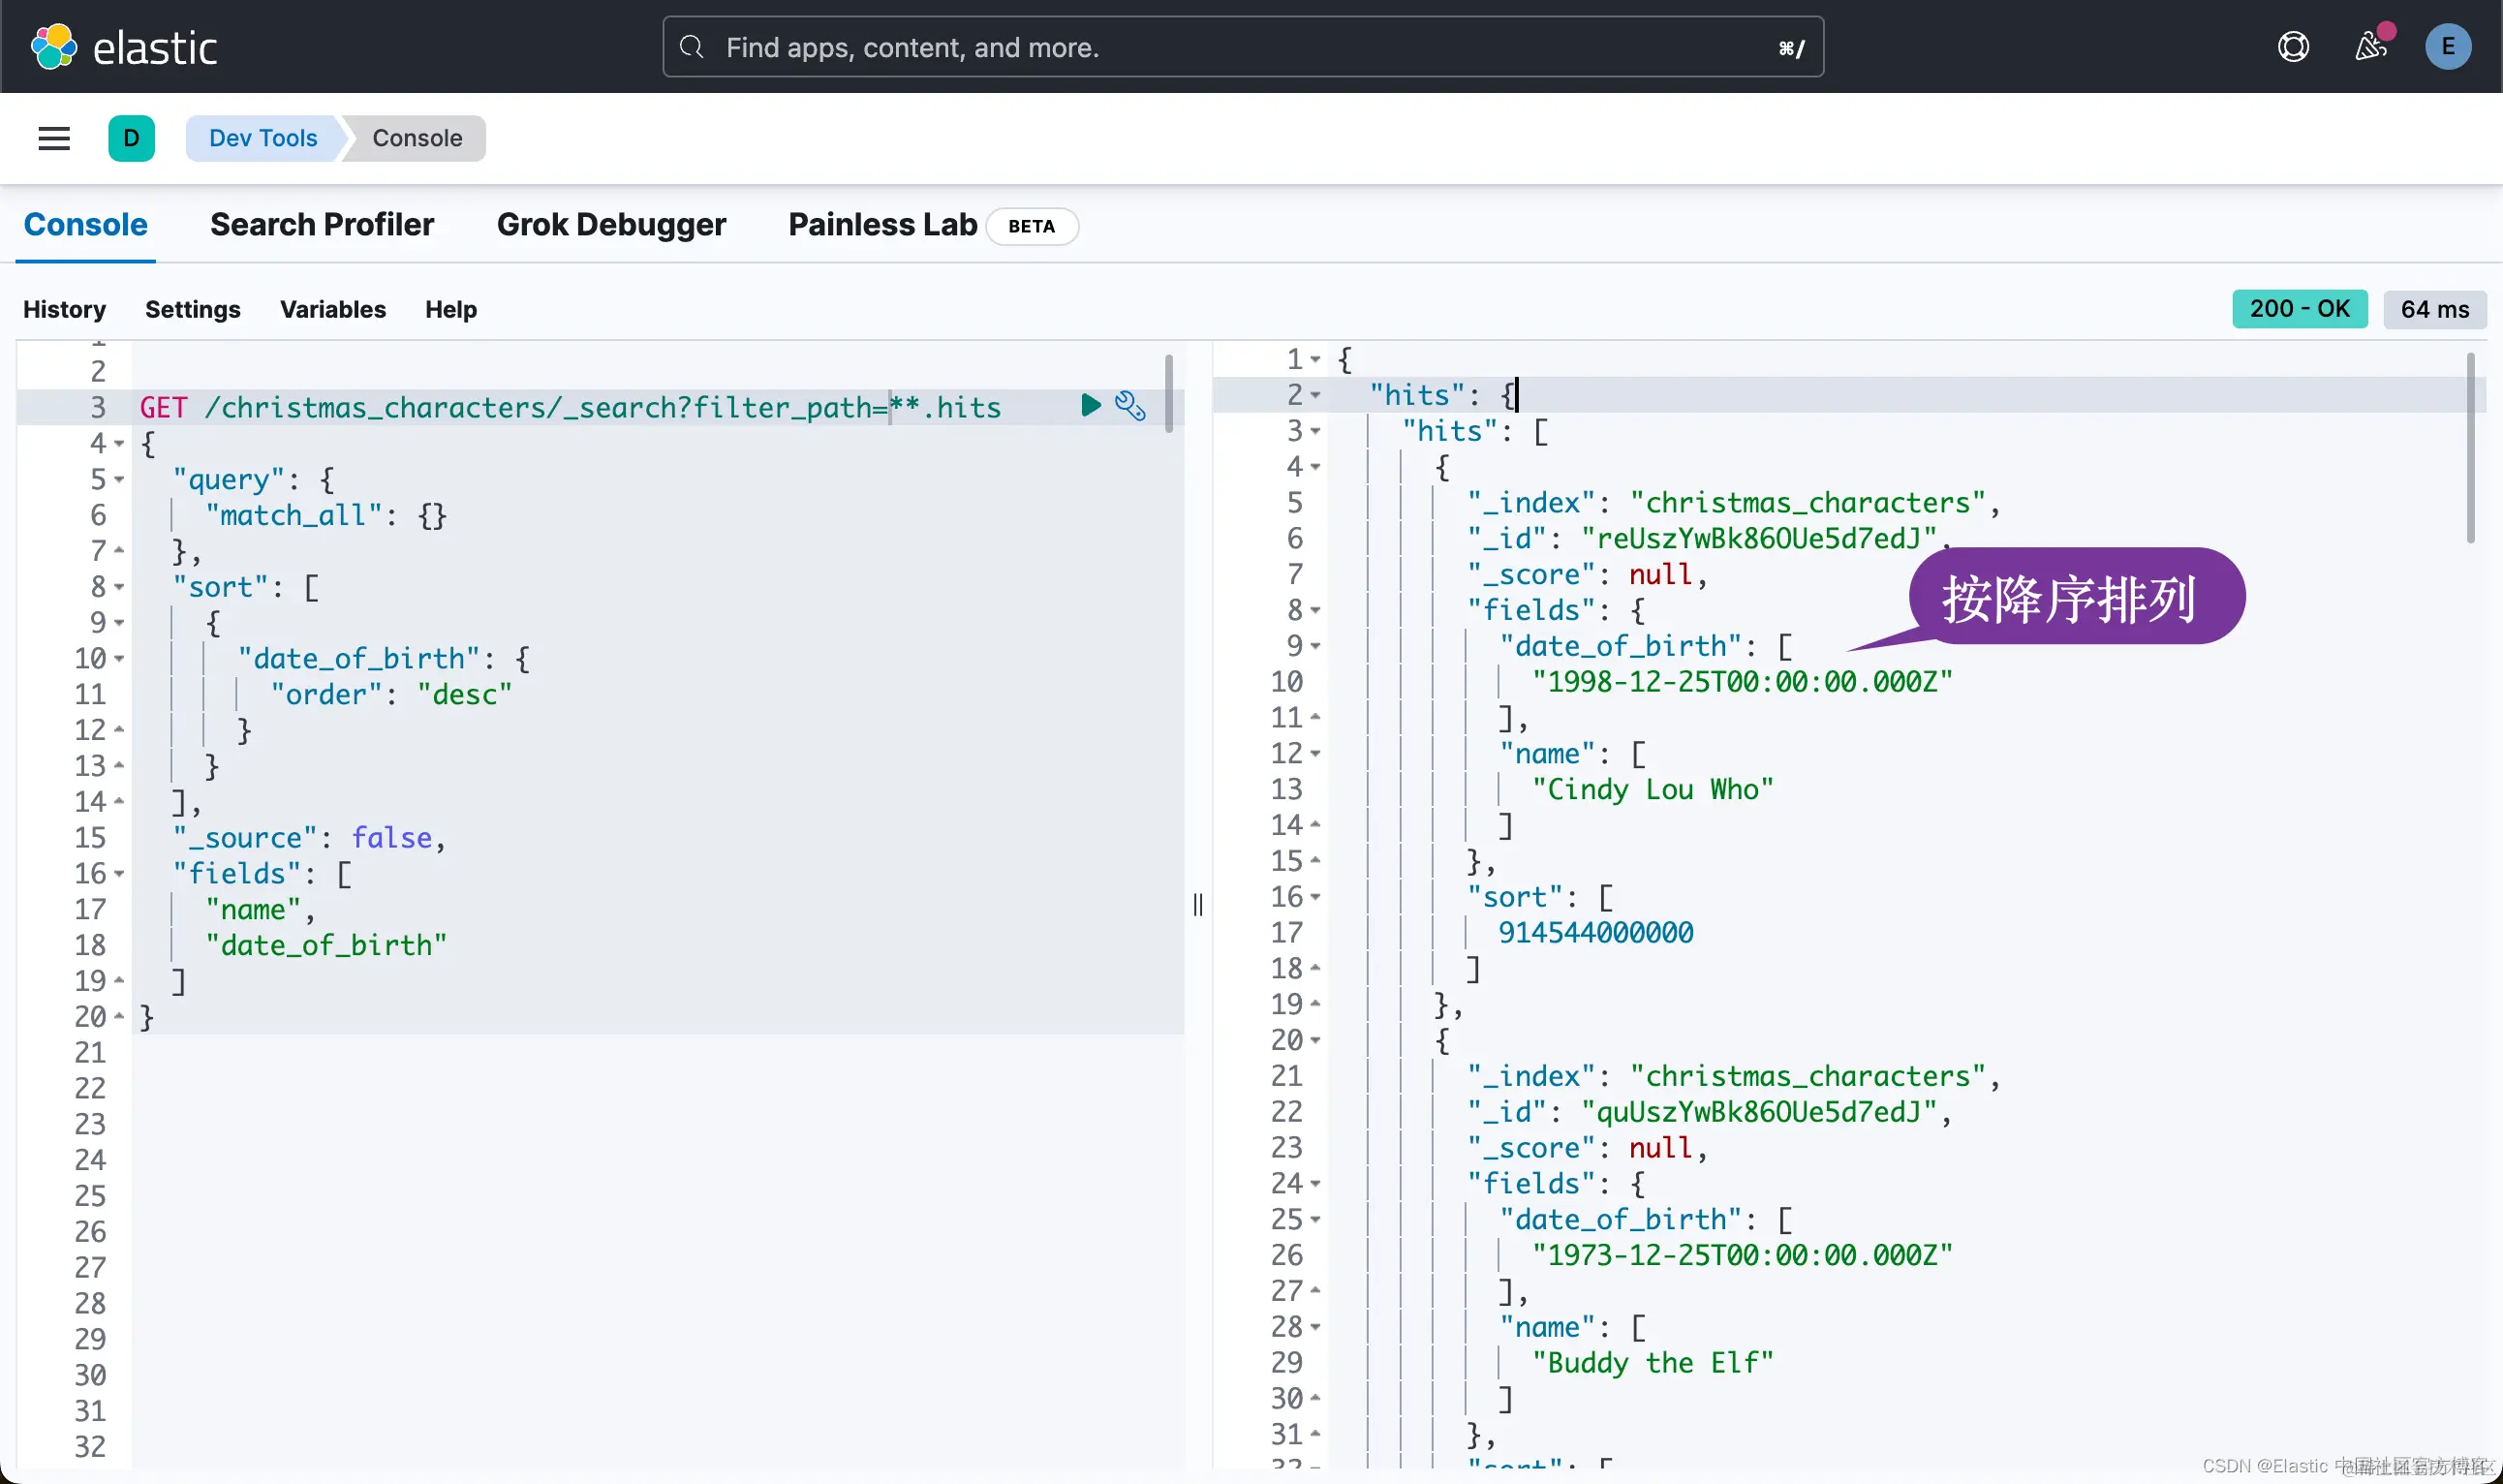Open the Grok Debugger tab
The height and width of the screenshot is (1484, 2503).
[x=611, y=225]
